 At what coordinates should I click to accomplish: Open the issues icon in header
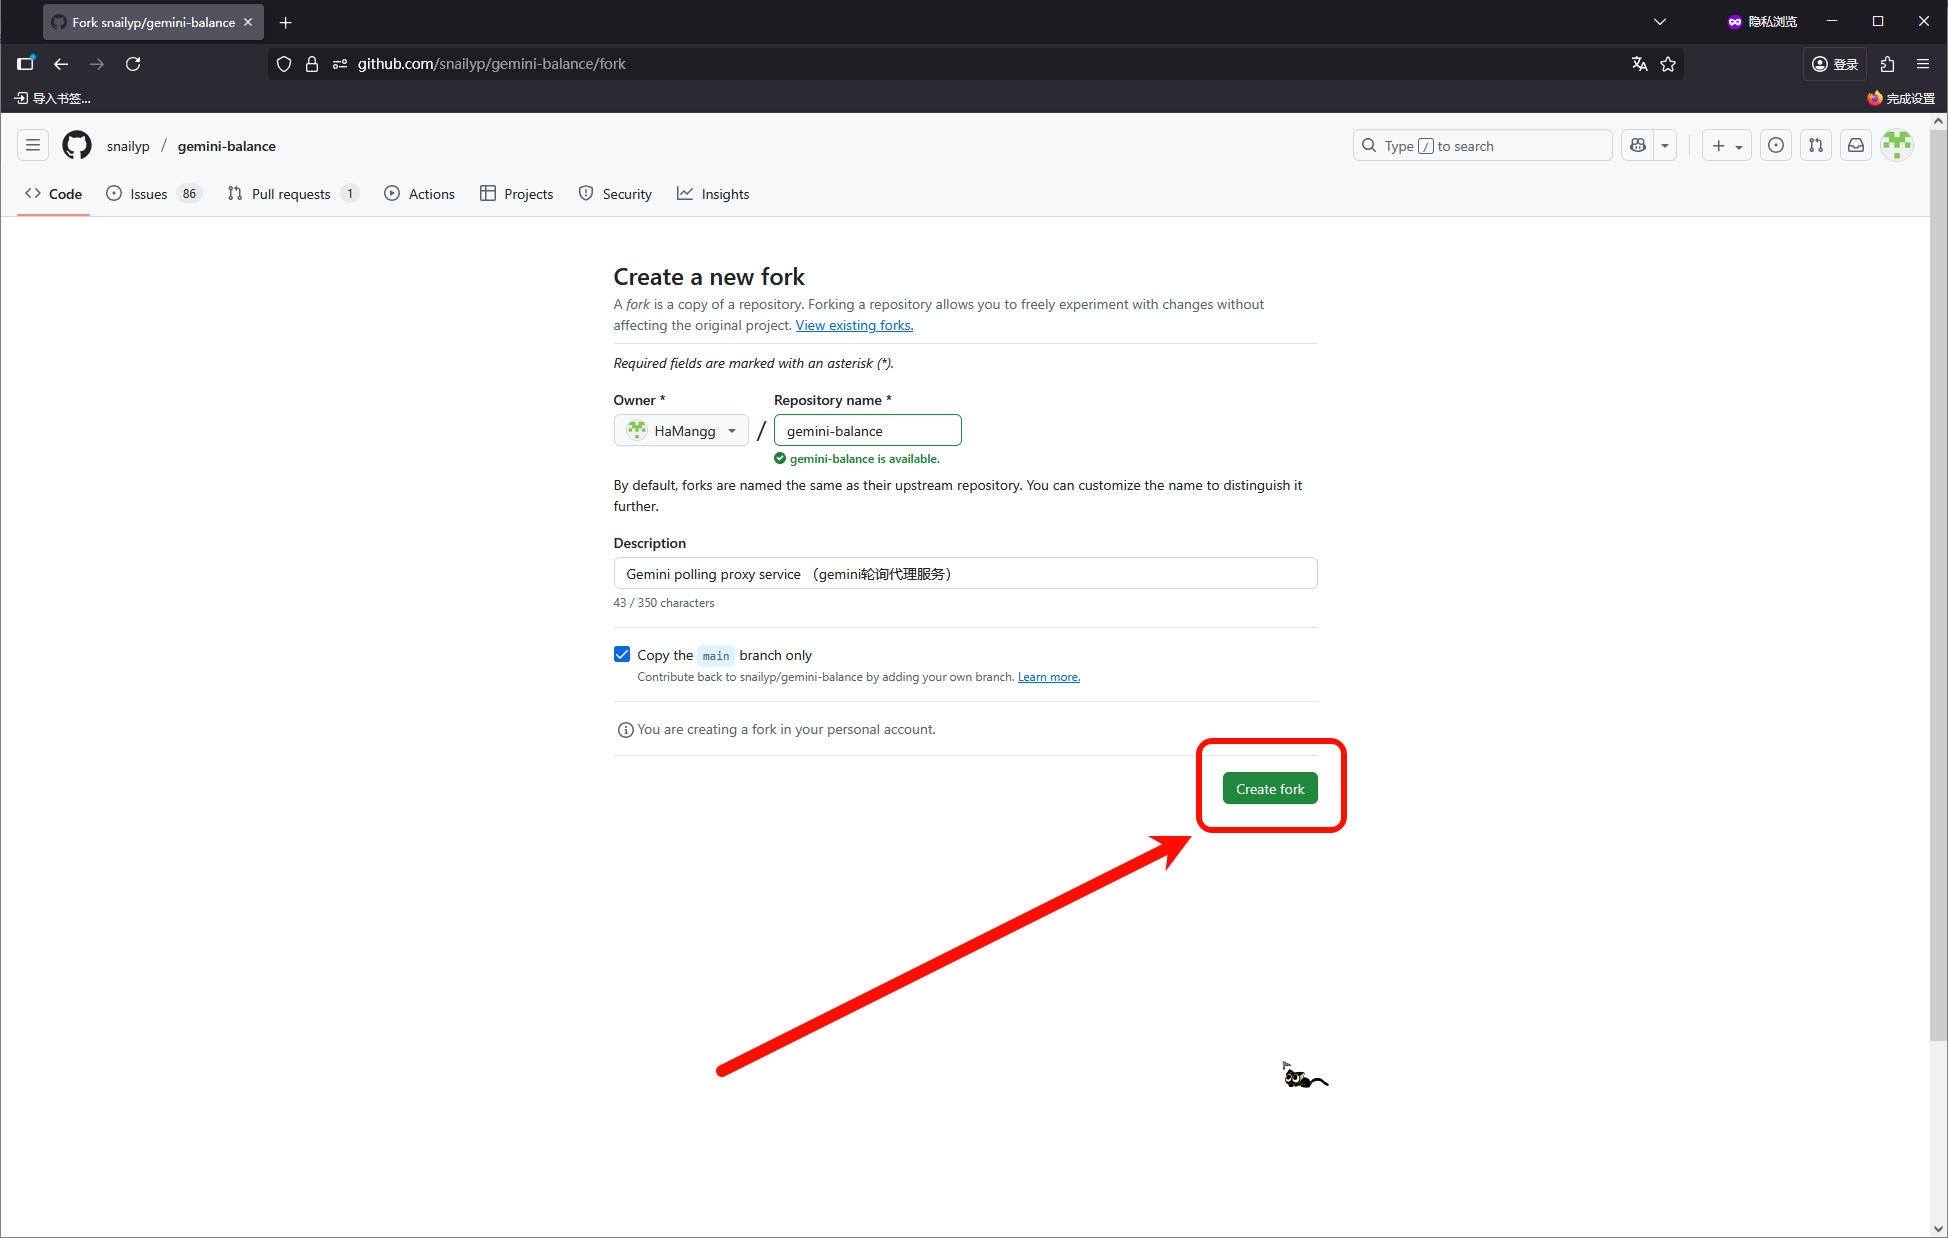coord(1775,145)
